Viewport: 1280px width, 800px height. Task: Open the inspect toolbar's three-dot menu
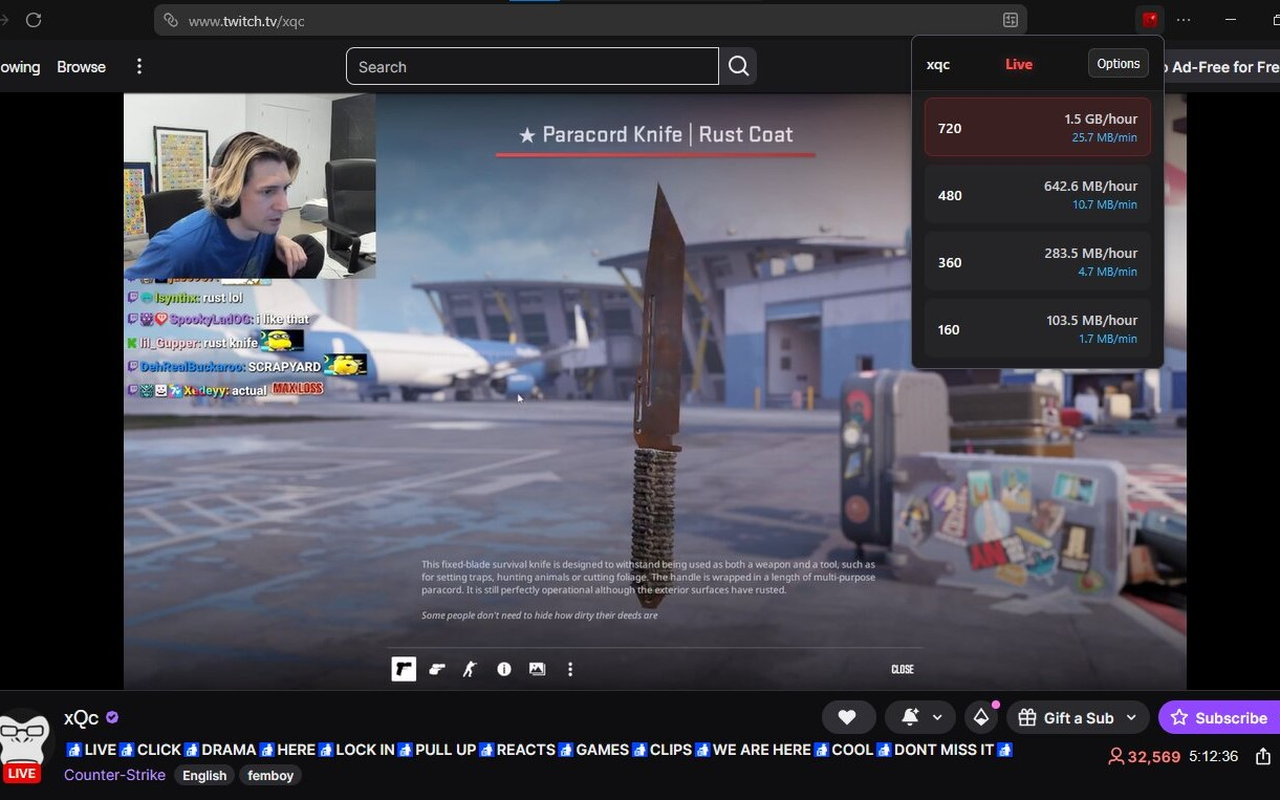570,669
